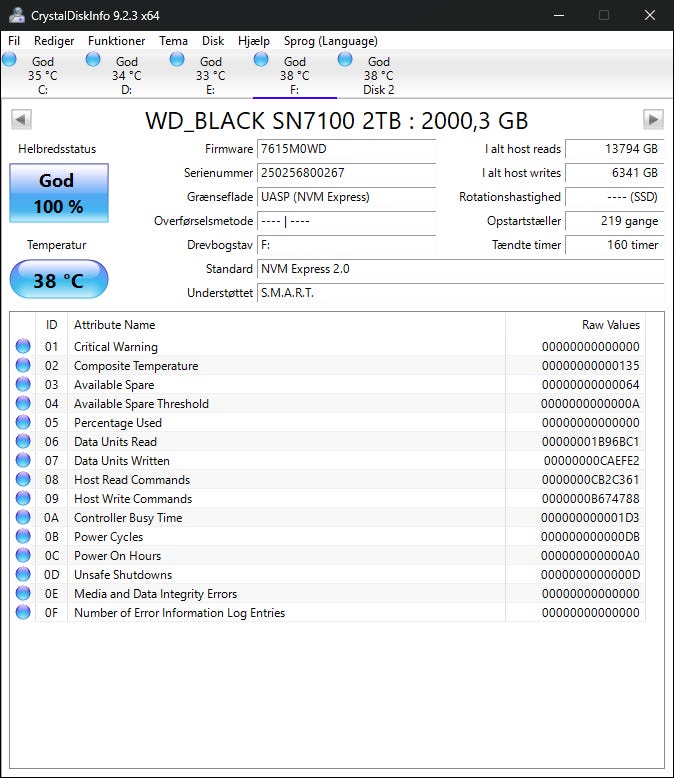Viewport: 674px width, 778px height.
Task: Click the Unsafe Shutdowns status orb
Action: pyautogui.click(x=23, y=575)
